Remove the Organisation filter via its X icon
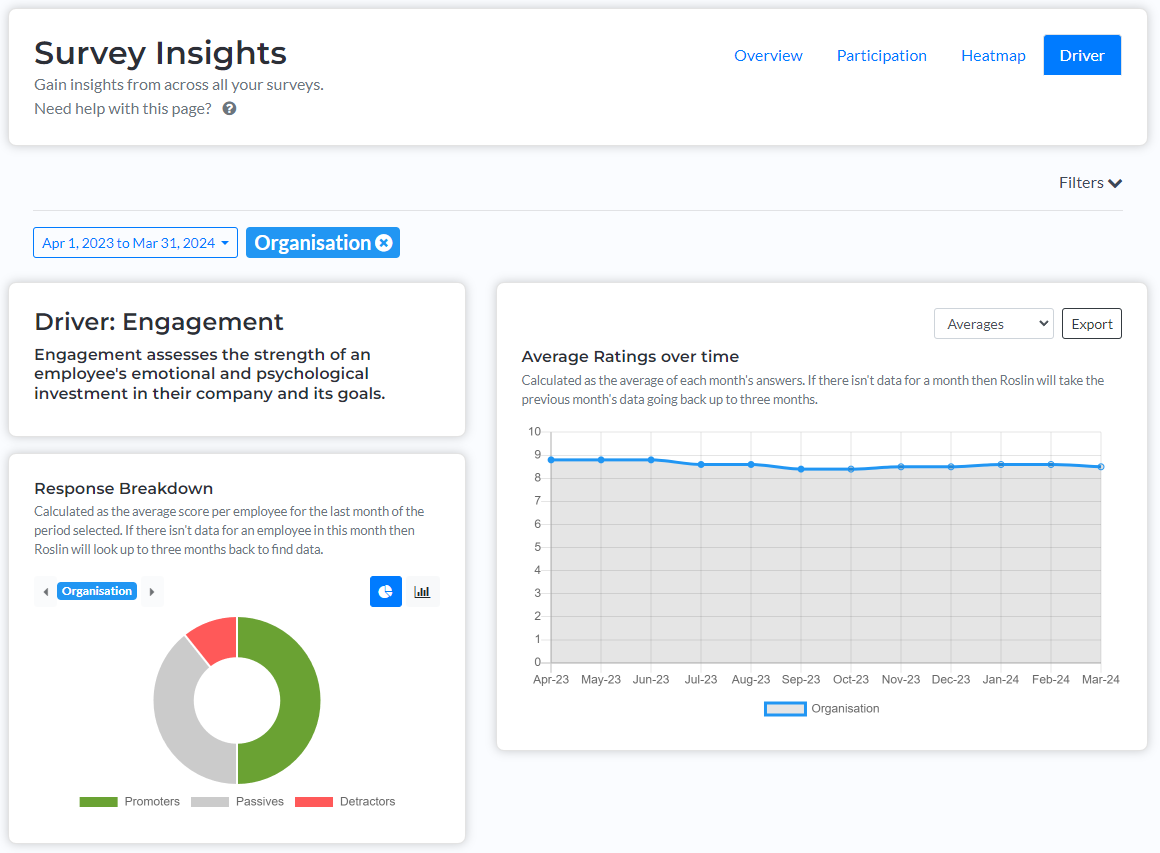The image size is (1160, 853). pyautogui.click(x=384, y=242)
